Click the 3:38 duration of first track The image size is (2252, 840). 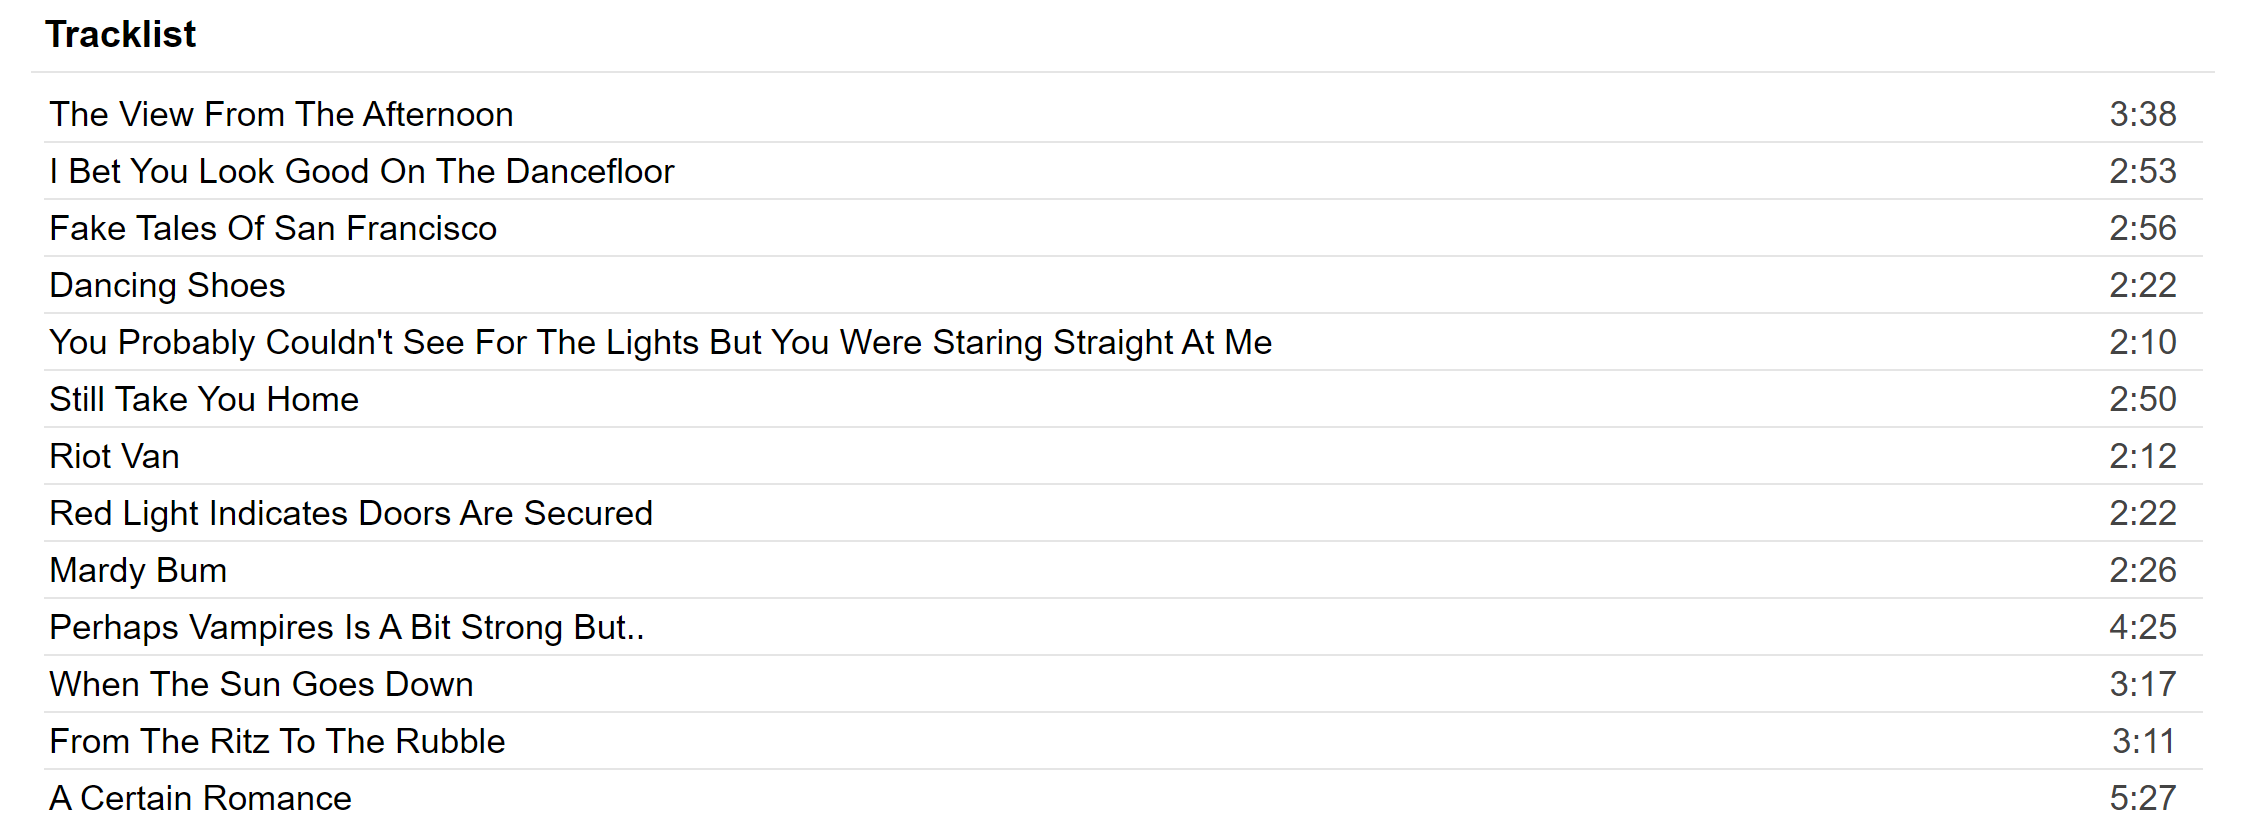(2142, 114)
